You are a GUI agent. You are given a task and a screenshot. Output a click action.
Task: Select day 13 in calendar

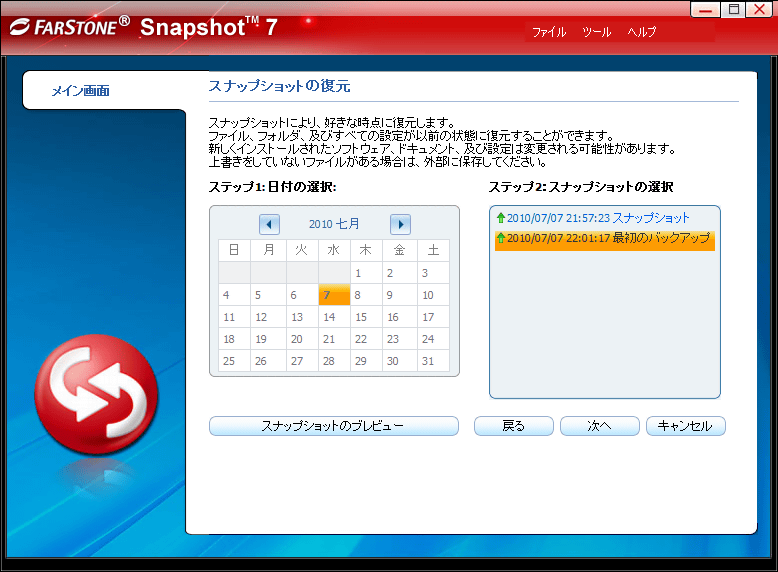click(302, 317)
